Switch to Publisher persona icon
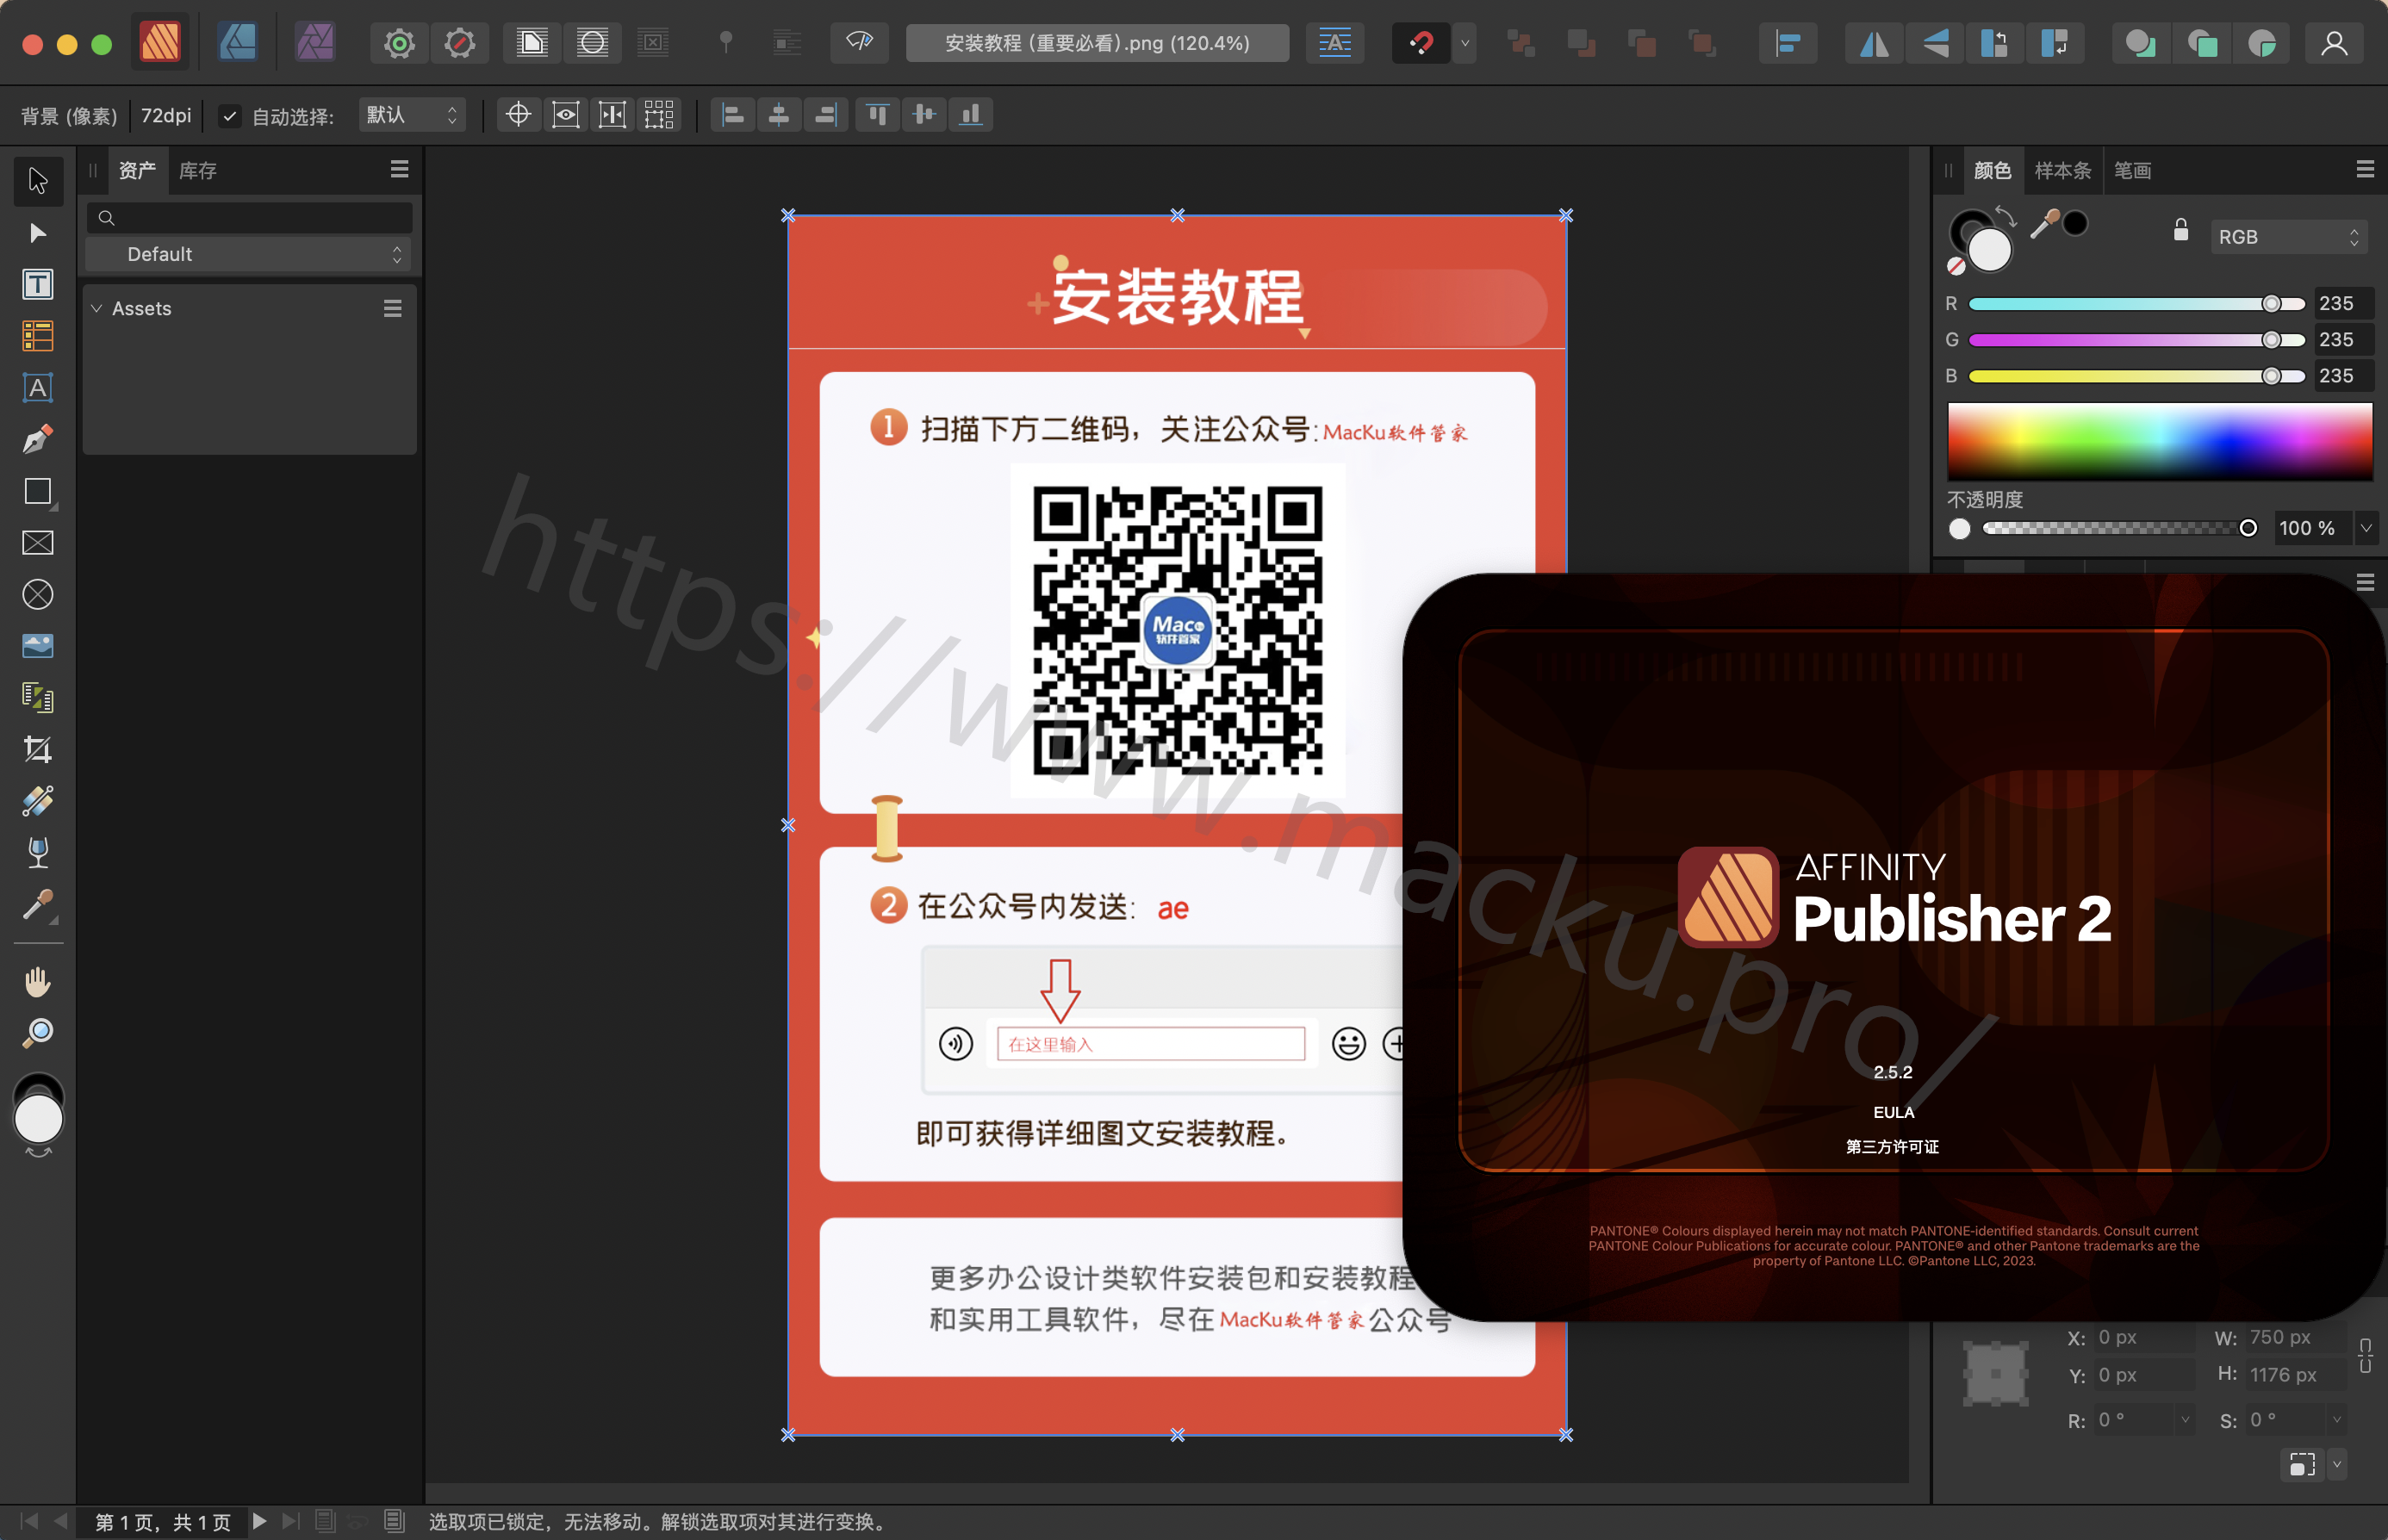The width and height of the screenshot is (2388, 1540). tap(160, 42)
